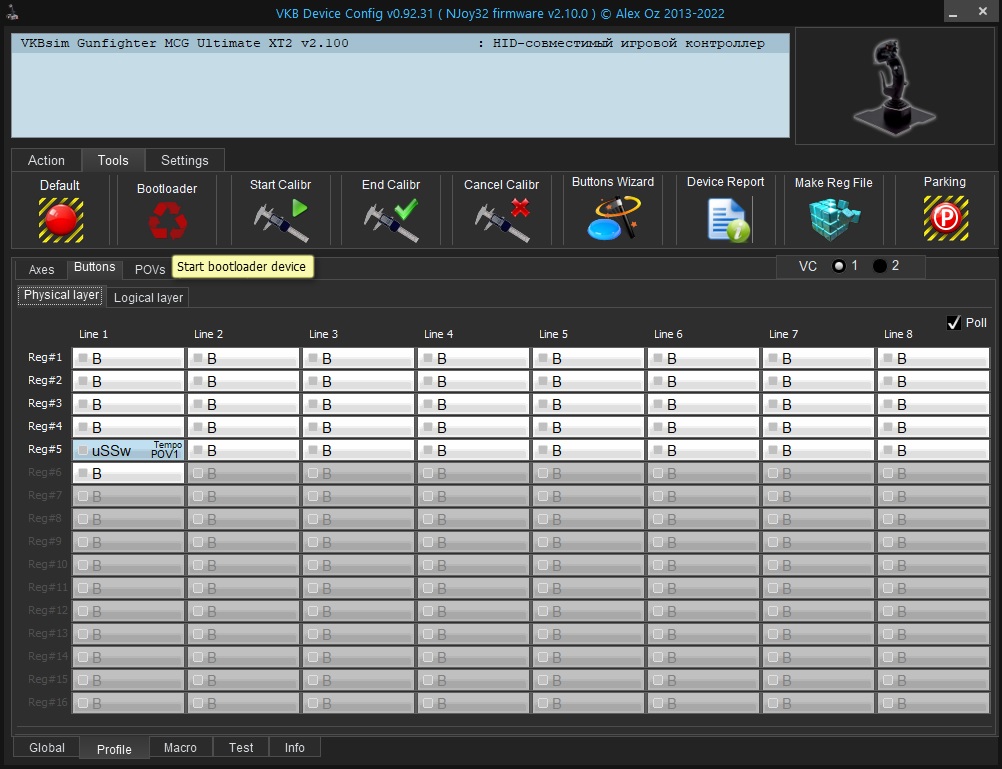Click Reg#2 Line 3 button cell
The height and width of the screenshot is (769, 1002).
pyautogui.click(x=358, y=381)
